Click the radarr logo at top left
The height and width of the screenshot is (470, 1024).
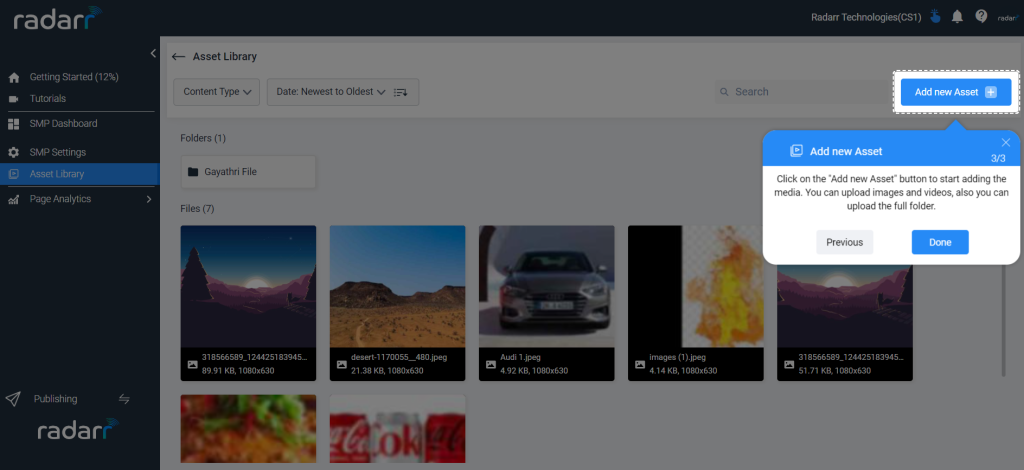58,18
